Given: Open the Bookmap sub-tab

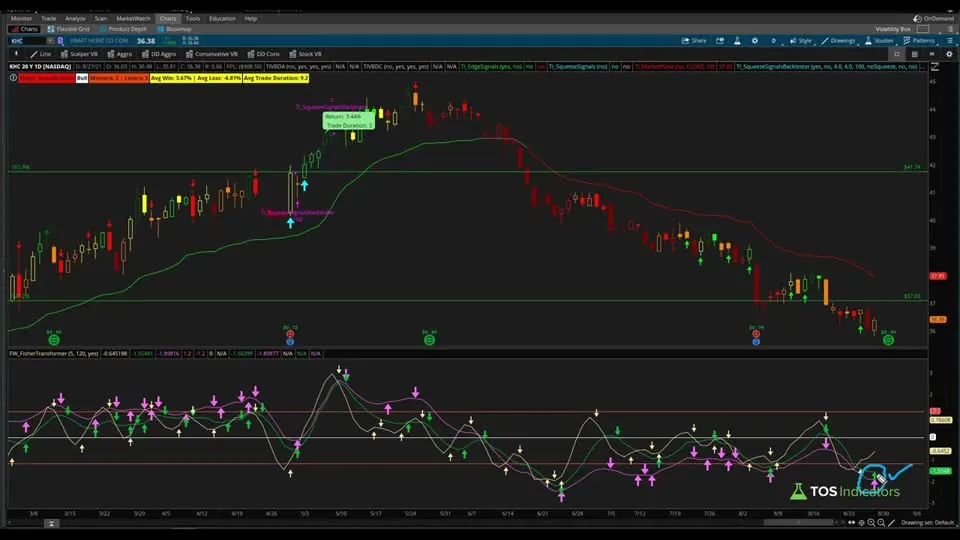Looking at the screenshot, I should 174,29.
